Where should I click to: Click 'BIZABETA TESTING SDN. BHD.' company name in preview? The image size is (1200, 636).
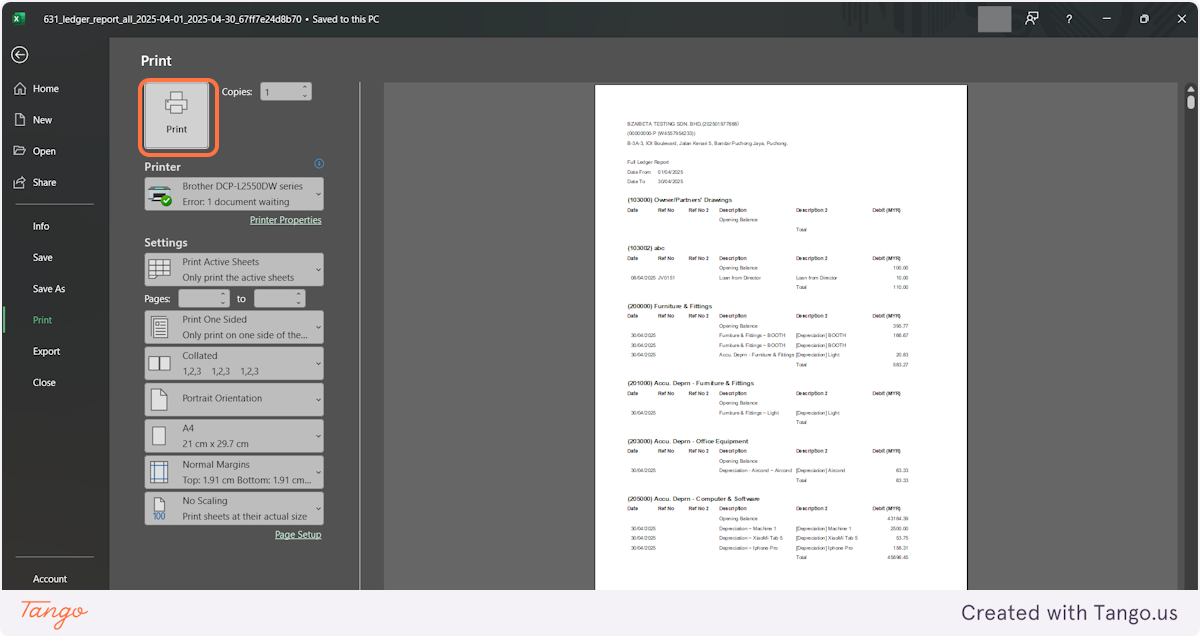click(x=665, y=124)
